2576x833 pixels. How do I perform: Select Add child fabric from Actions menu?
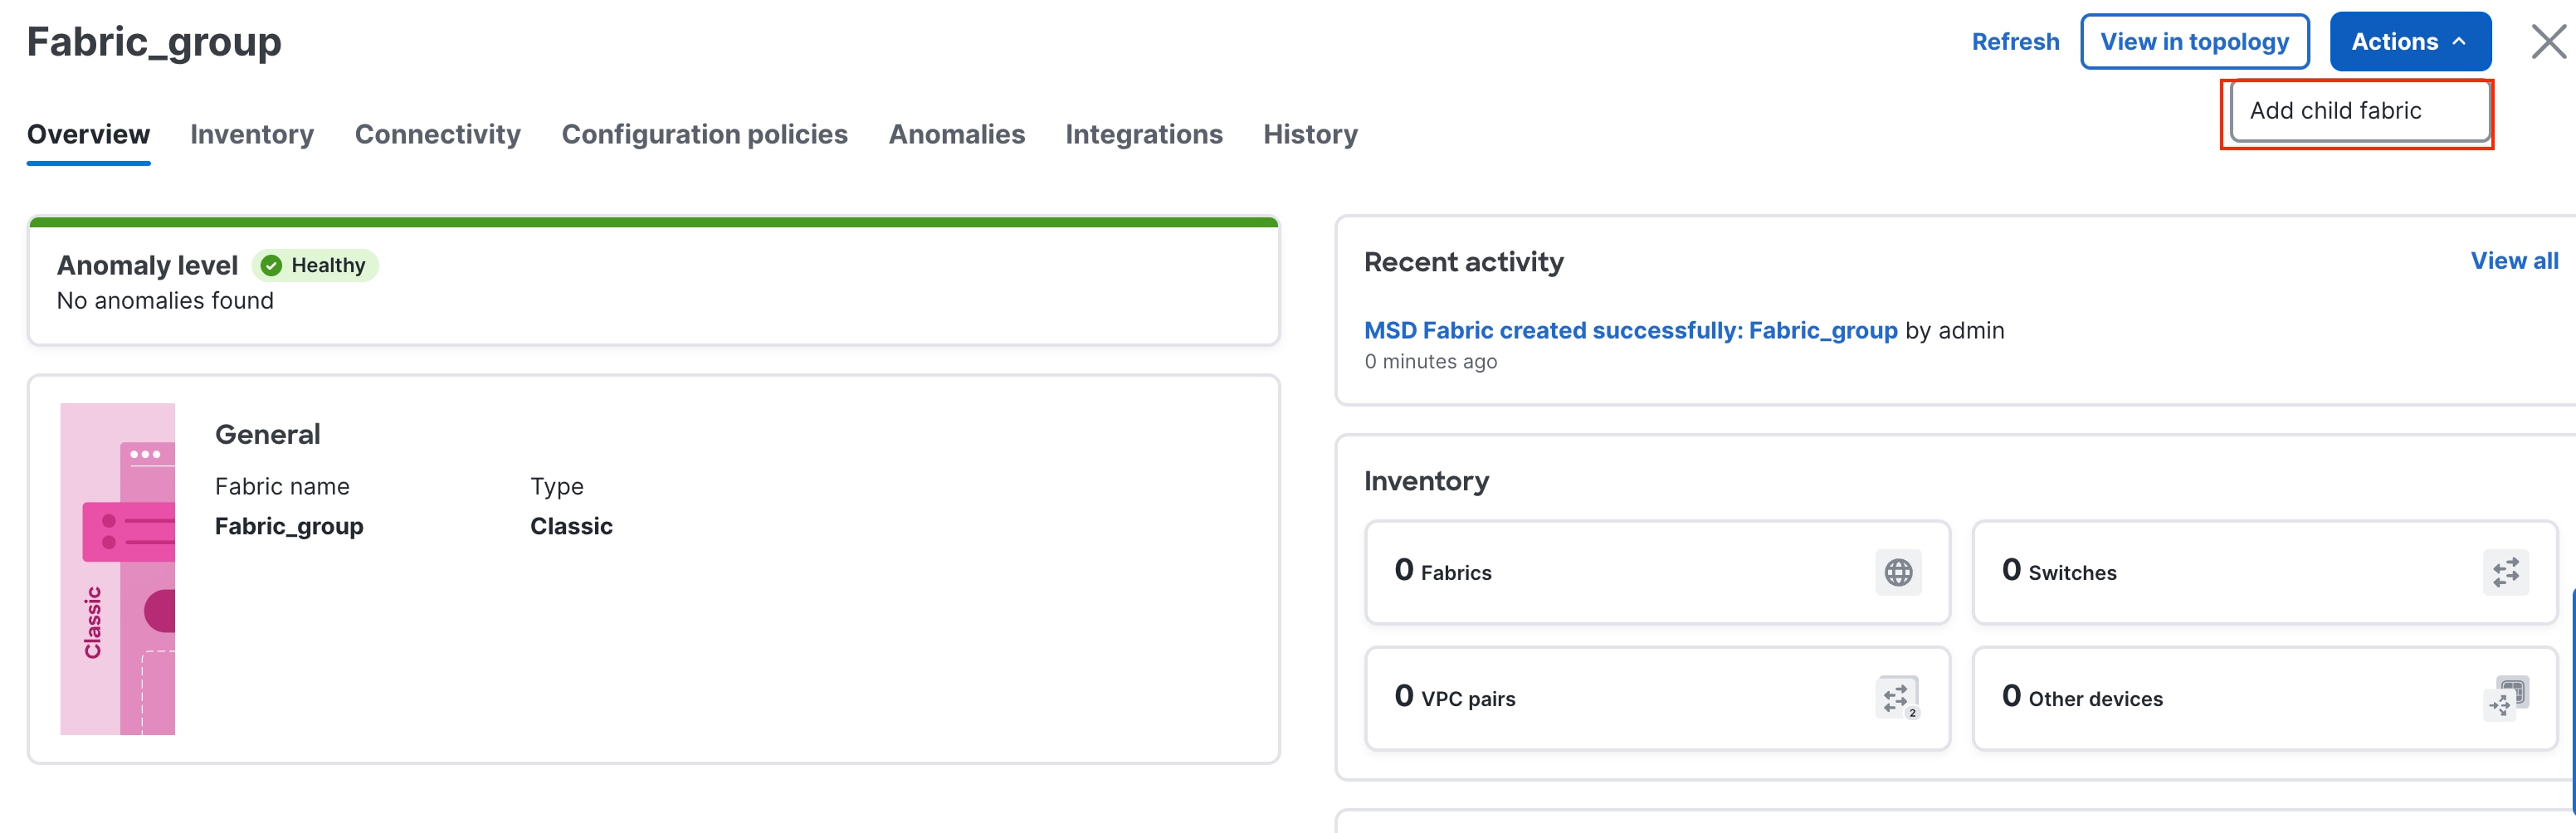pos(2357,110)
